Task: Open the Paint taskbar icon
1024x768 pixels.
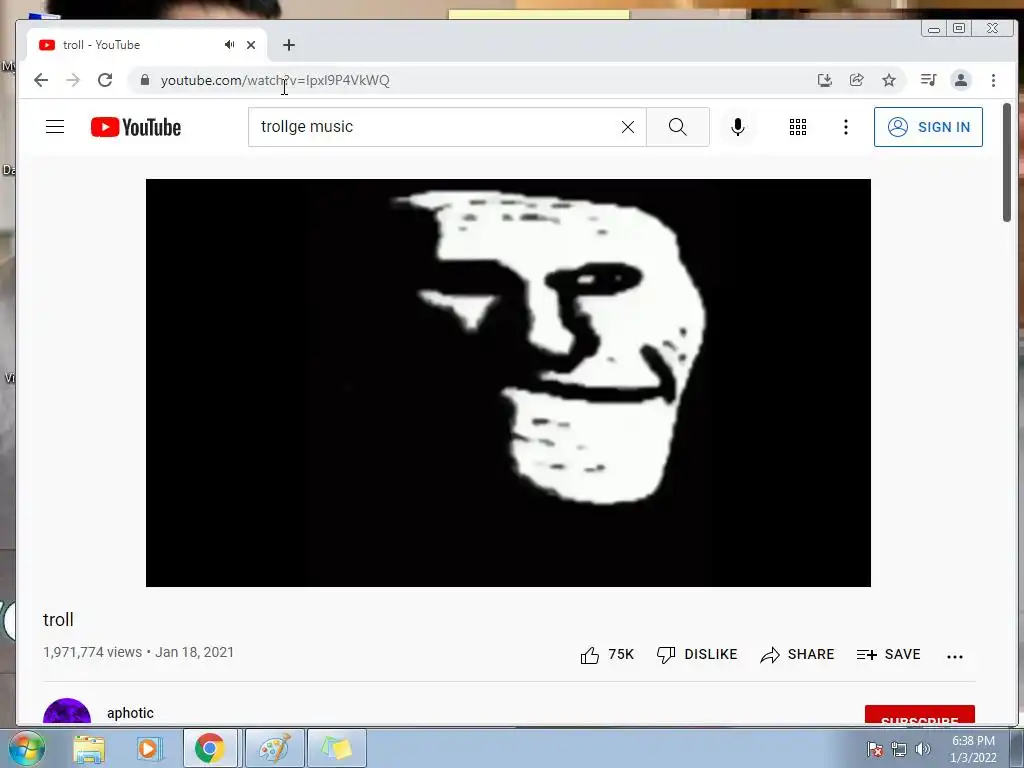Action: [275, 748]
